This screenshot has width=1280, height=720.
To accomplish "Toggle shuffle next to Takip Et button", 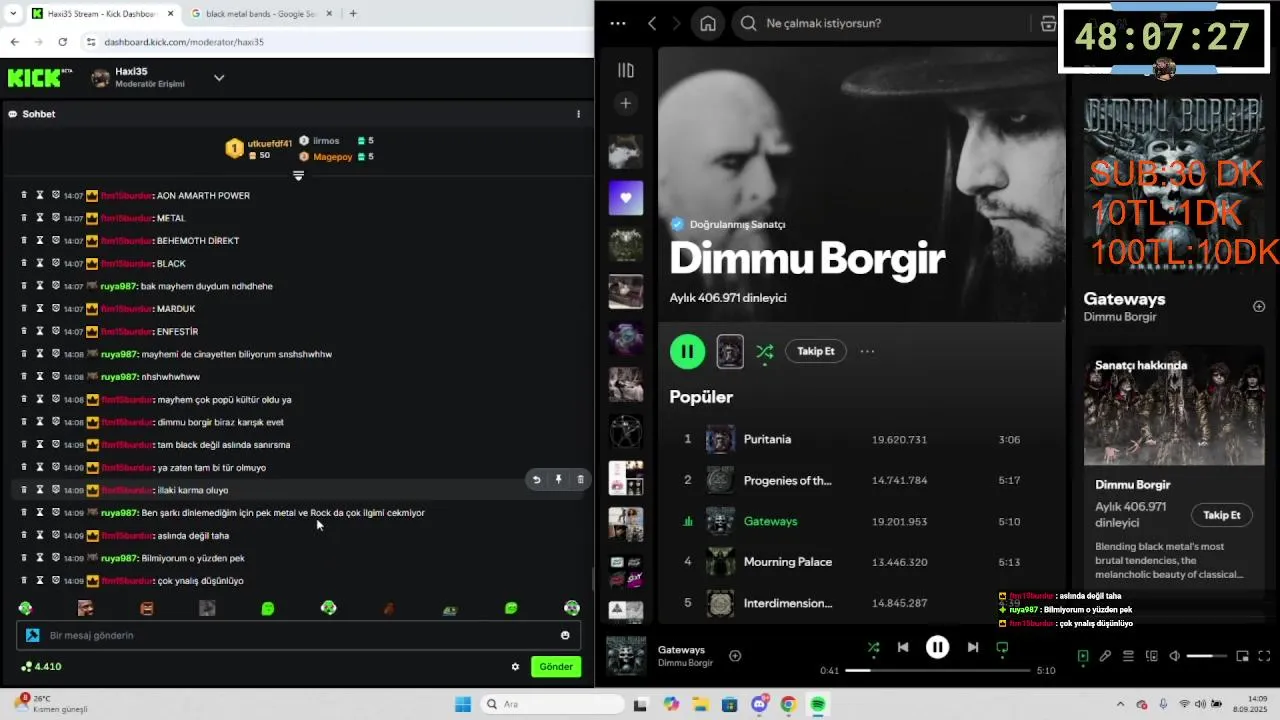I will [x=765, y=351].
